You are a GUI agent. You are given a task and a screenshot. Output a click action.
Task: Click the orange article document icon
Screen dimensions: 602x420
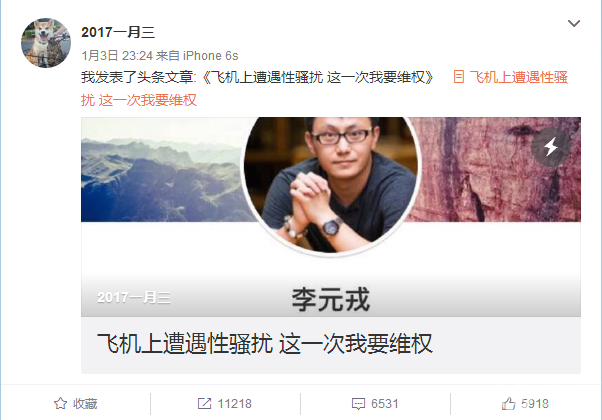tap(458, 77)
